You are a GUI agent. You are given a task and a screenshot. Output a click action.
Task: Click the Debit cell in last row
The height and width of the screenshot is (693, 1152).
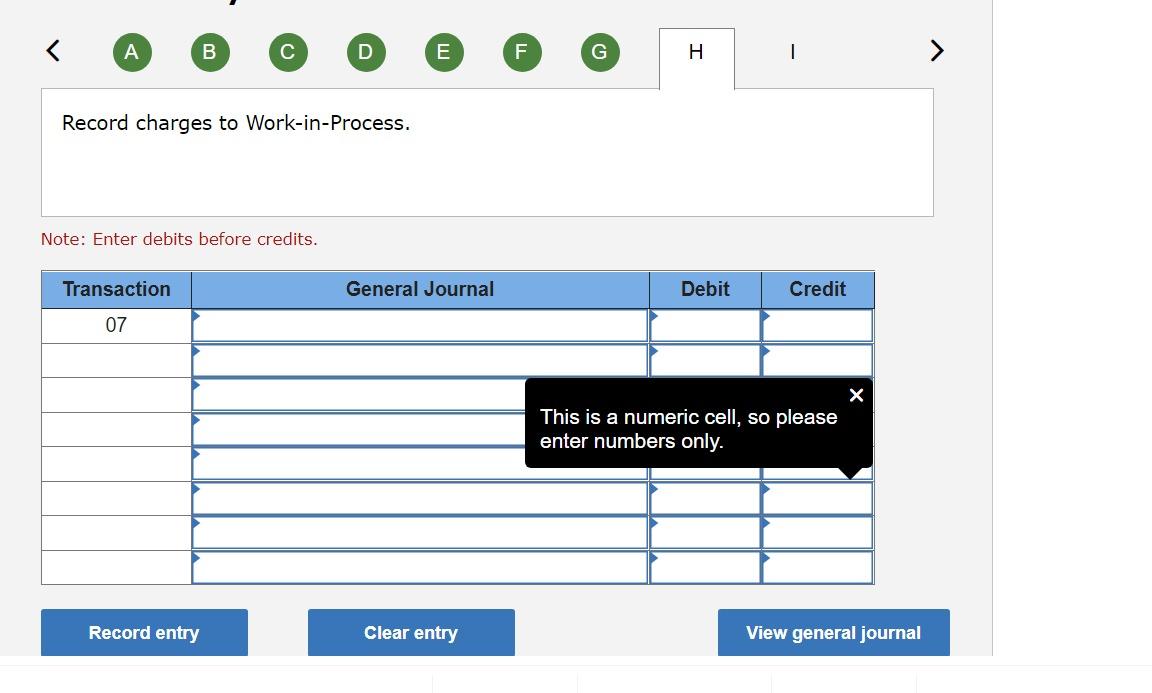tap(705, 567)
